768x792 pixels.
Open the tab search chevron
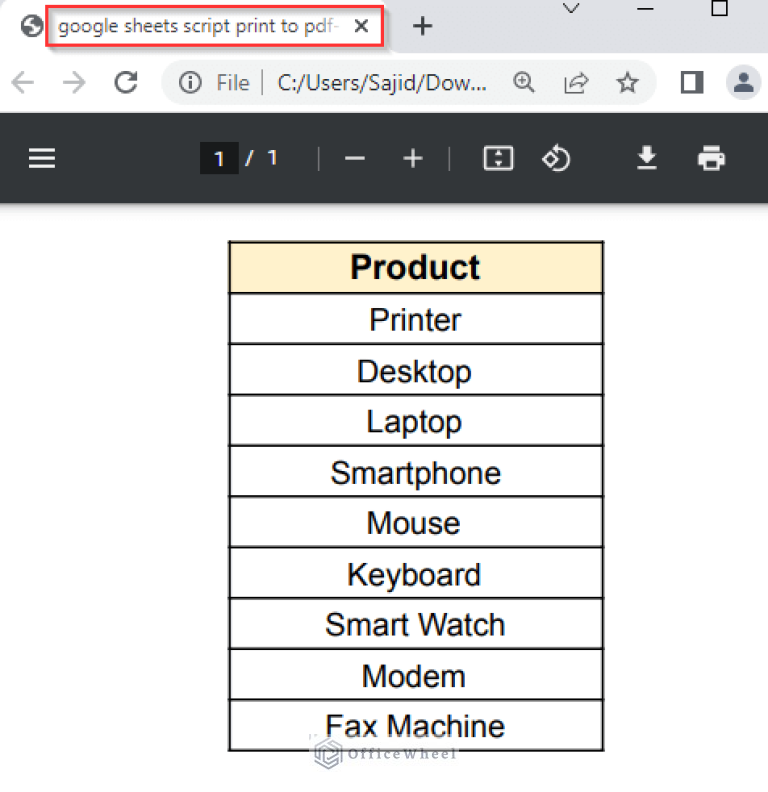(x=571, y=9)
